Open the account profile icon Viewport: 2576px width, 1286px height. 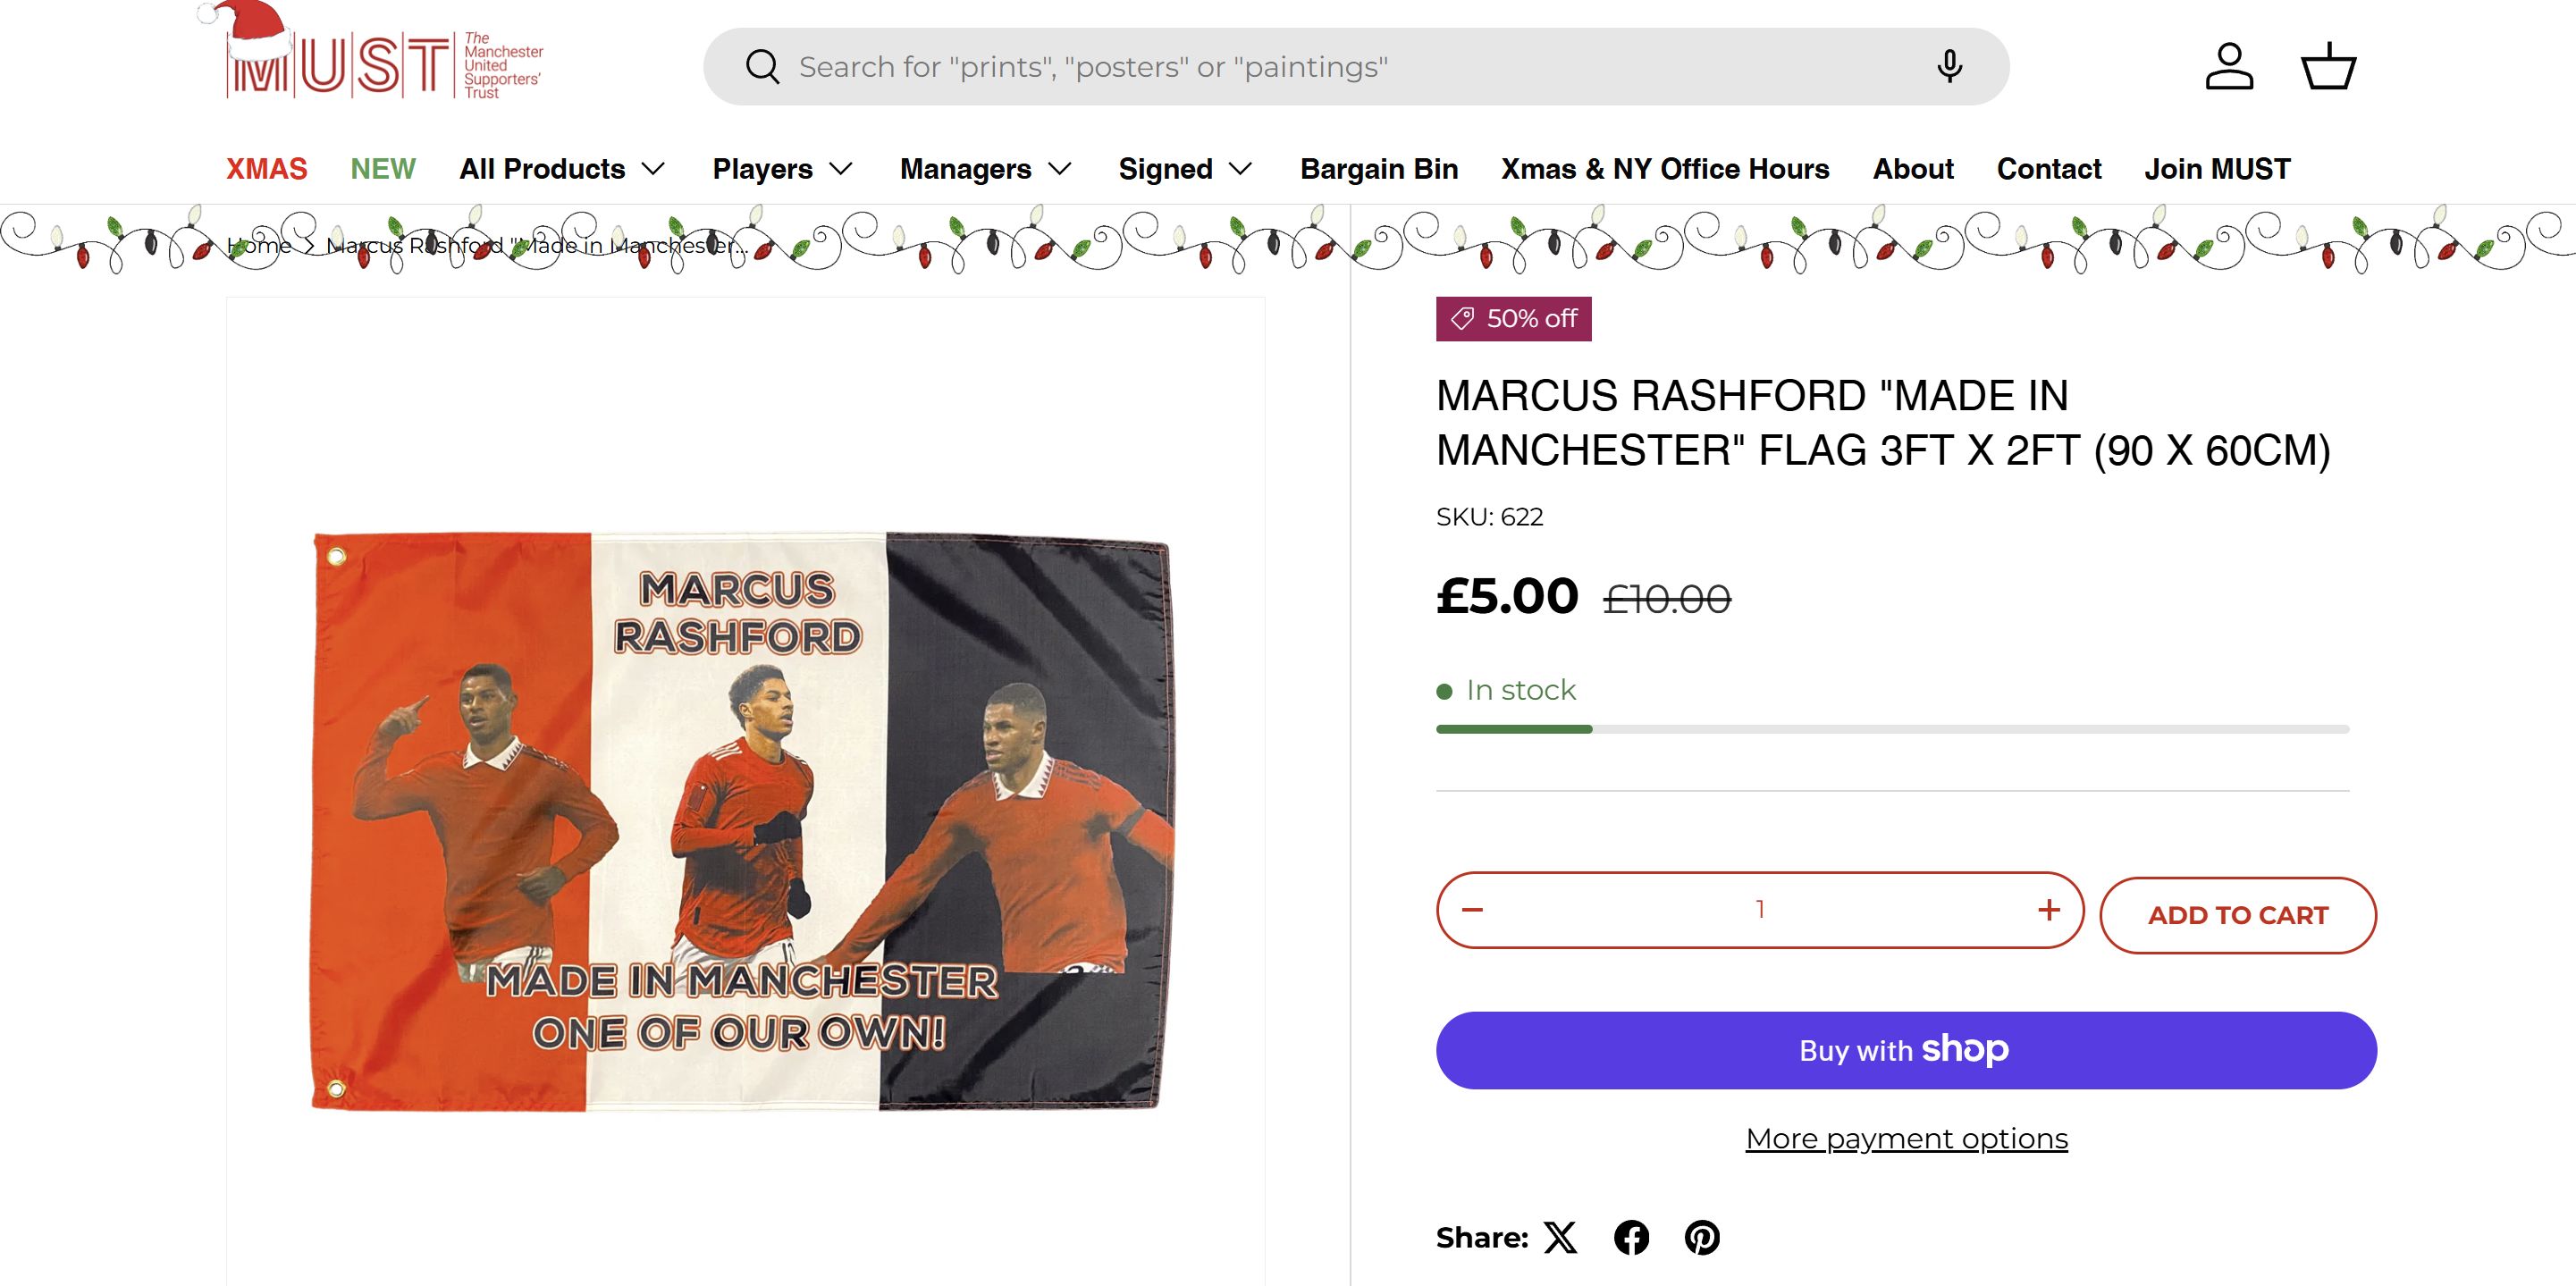click(2229, 67)
